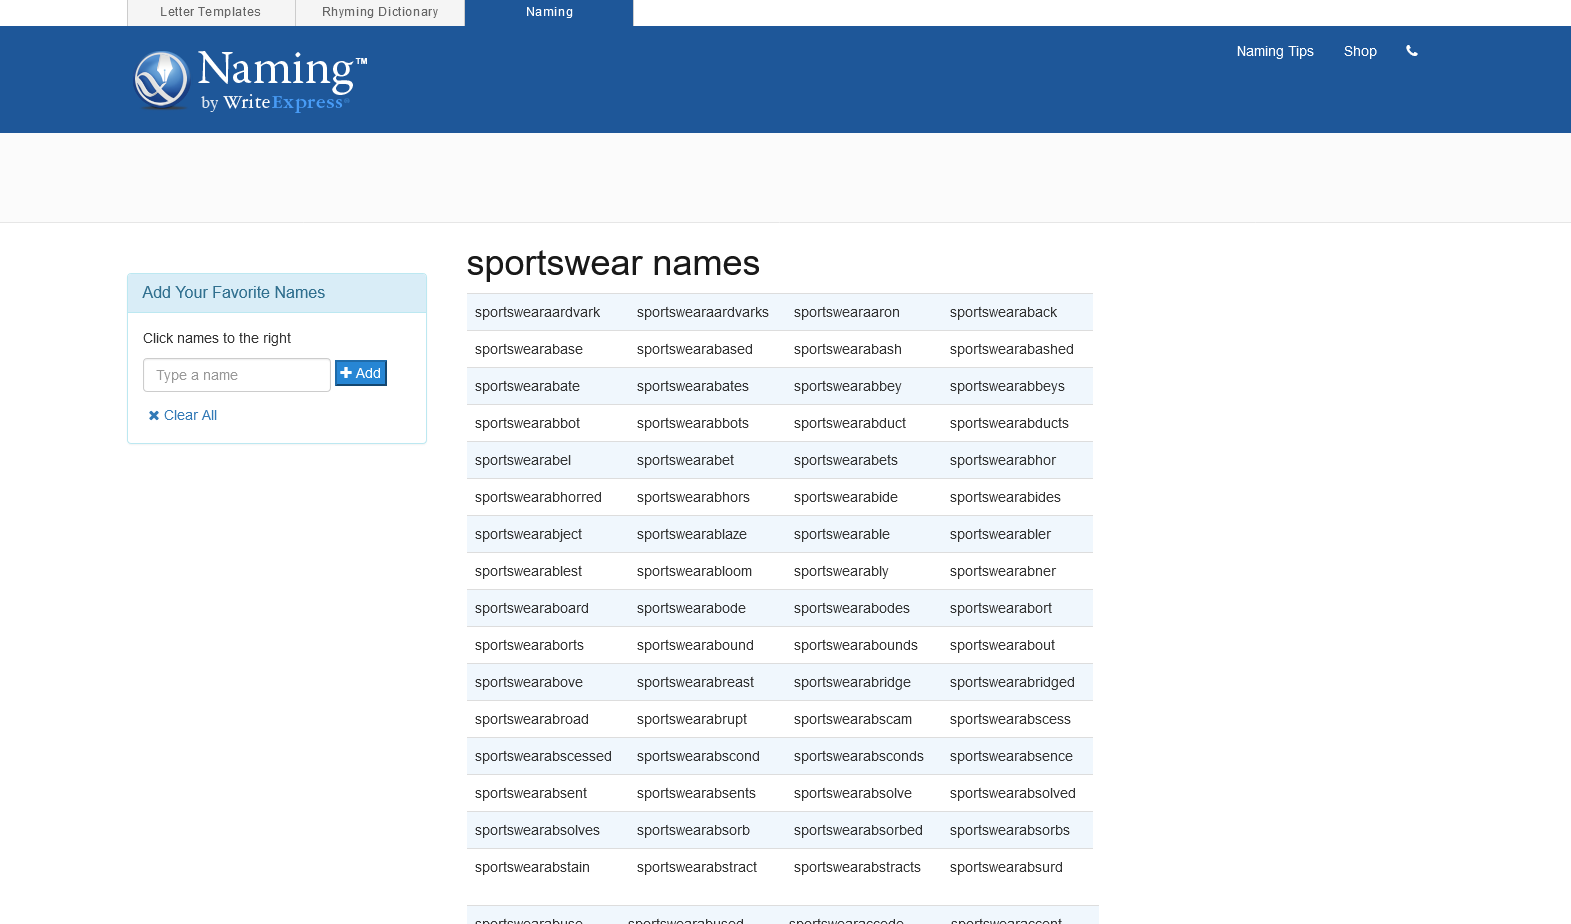1571x924 pixels.
Task: Choose the name 'sportswearabloom'
Action: pyautogui.click(x=694, y=571)
